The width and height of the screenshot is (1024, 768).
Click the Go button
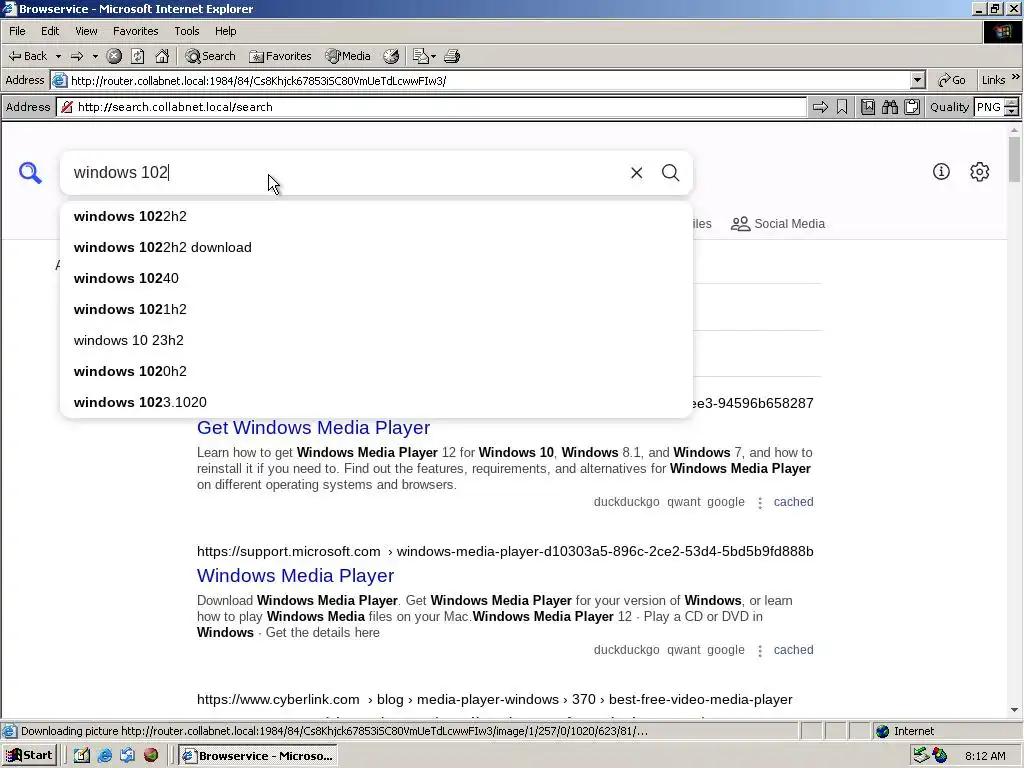952,80
